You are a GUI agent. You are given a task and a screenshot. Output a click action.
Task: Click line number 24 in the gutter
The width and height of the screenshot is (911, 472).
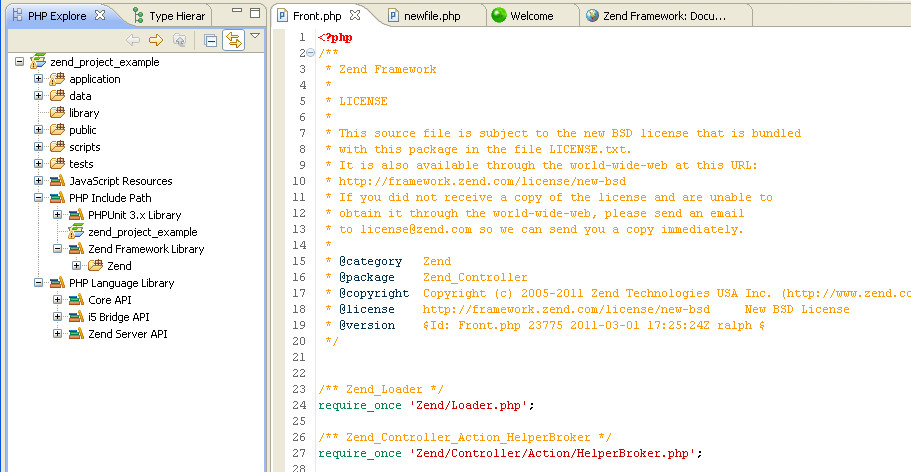tap(299, 405)
